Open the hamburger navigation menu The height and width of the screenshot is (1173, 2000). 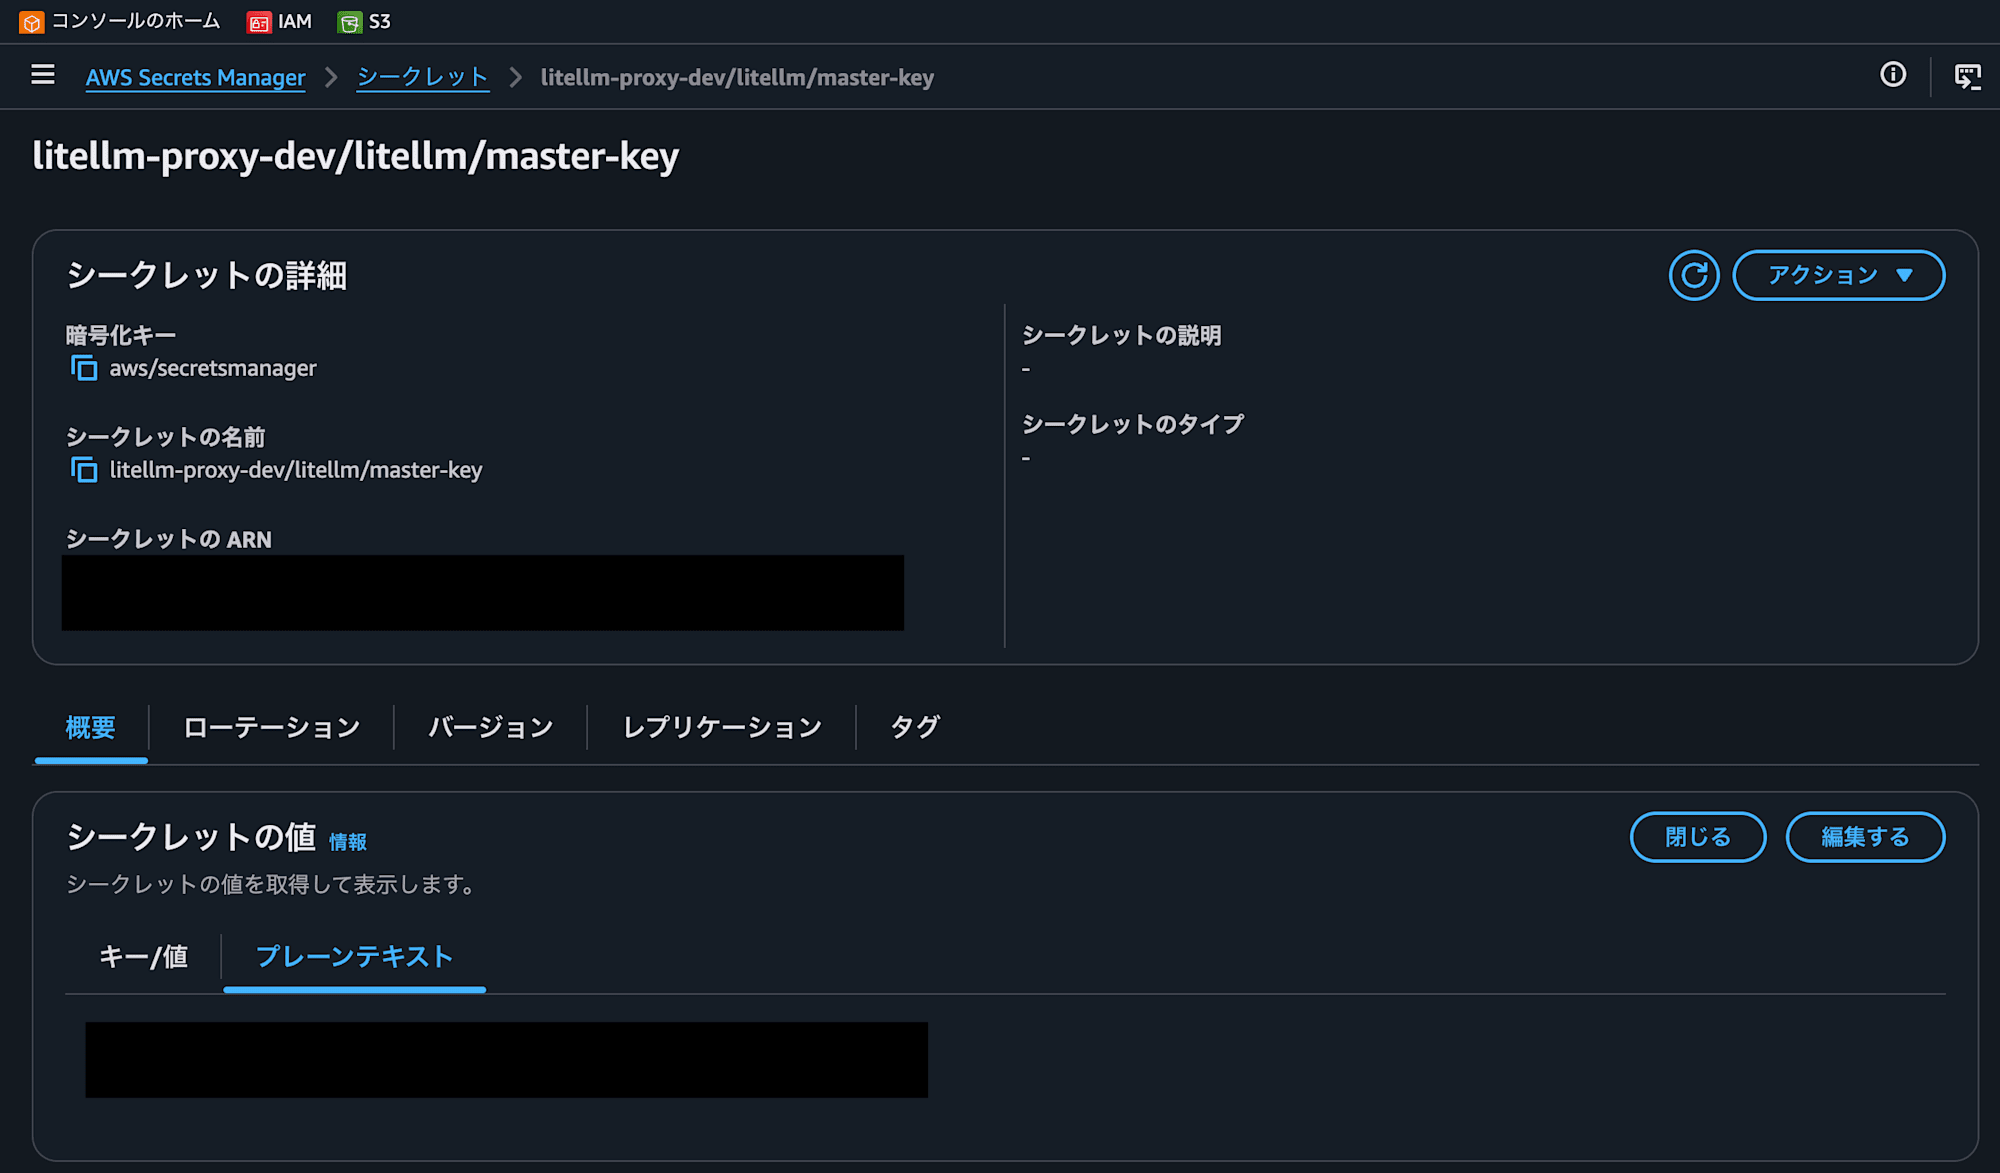point(43,75)
